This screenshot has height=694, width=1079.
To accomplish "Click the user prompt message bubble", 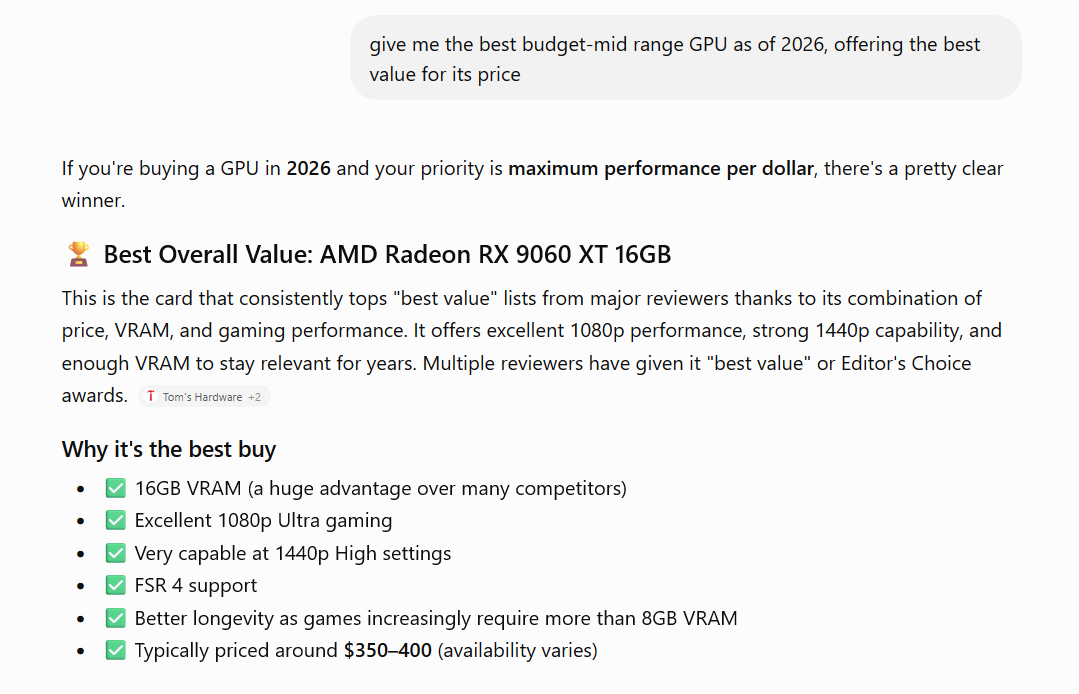I will click(685, 58).
